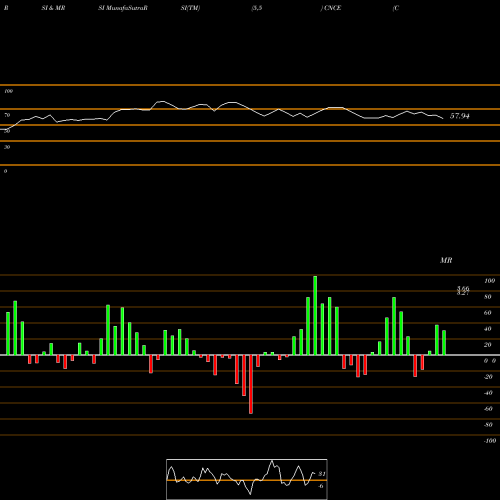Select the tallest green histogram bar
Viewport: 500px width, 500px height.
click(315, 315)
